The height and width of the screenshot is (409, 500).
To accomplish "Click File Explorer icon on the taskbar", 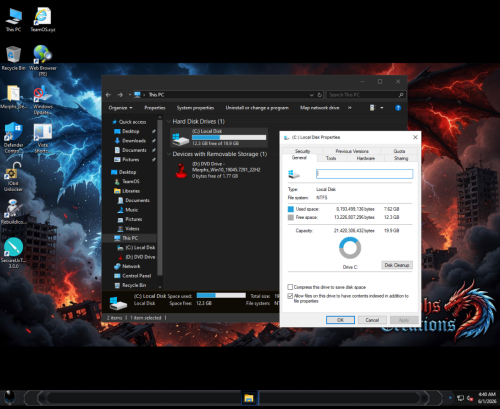I will point(249,398).
